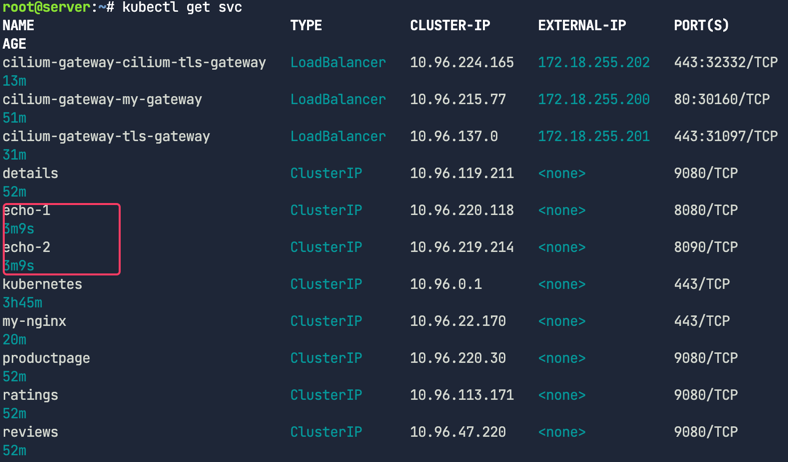This screenshot has width=788, height=462.
Task: Click the kubectl get svc command text
Action: point(182,7)
